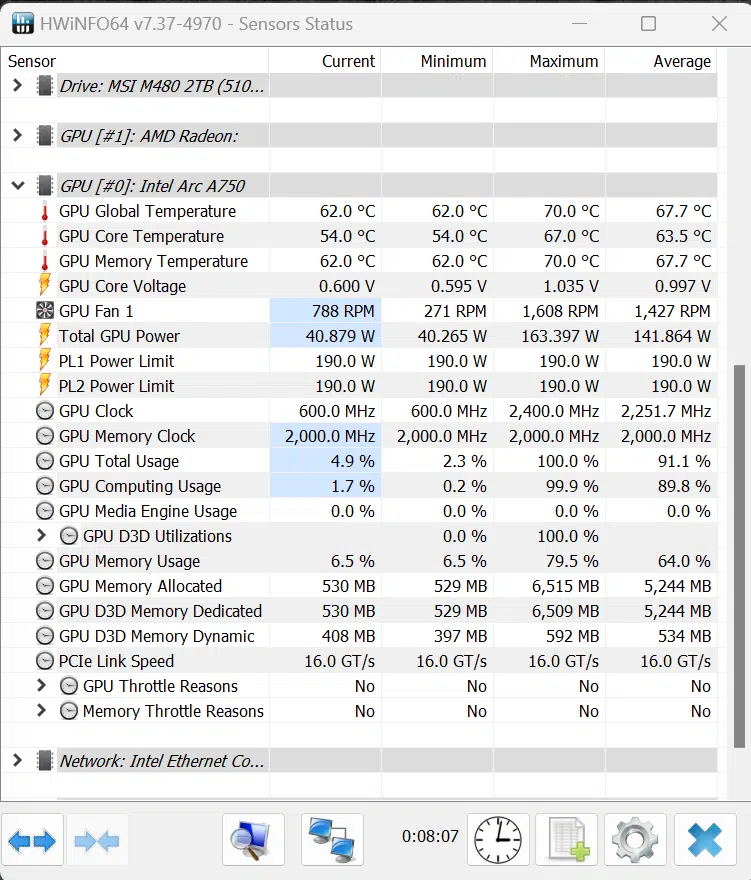The height and width of the screenshot is (880, 751).
Task: Reset min/max with the clock icon
Action: tap(498, 840)
